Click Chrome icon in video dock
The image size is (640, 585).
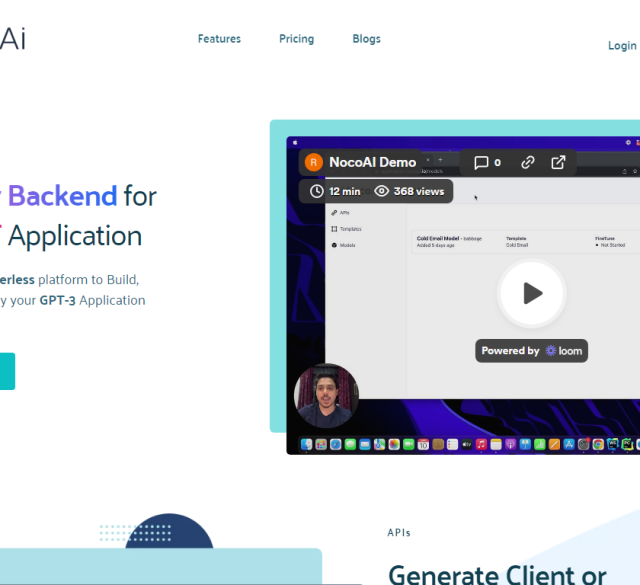pyautogui.click(x=598, y=445)
